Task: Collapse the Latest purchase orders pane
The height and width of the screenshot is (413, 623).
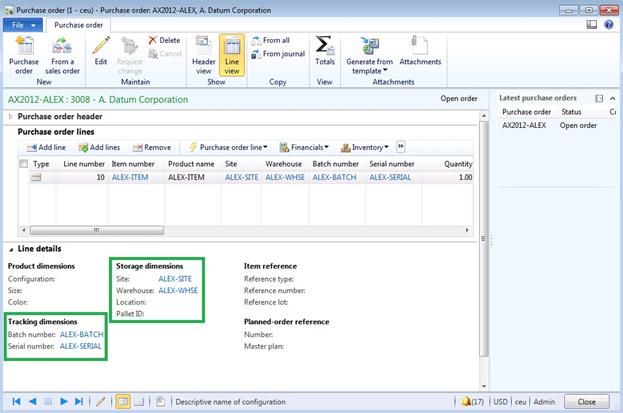Action: [x=612, y=98]
